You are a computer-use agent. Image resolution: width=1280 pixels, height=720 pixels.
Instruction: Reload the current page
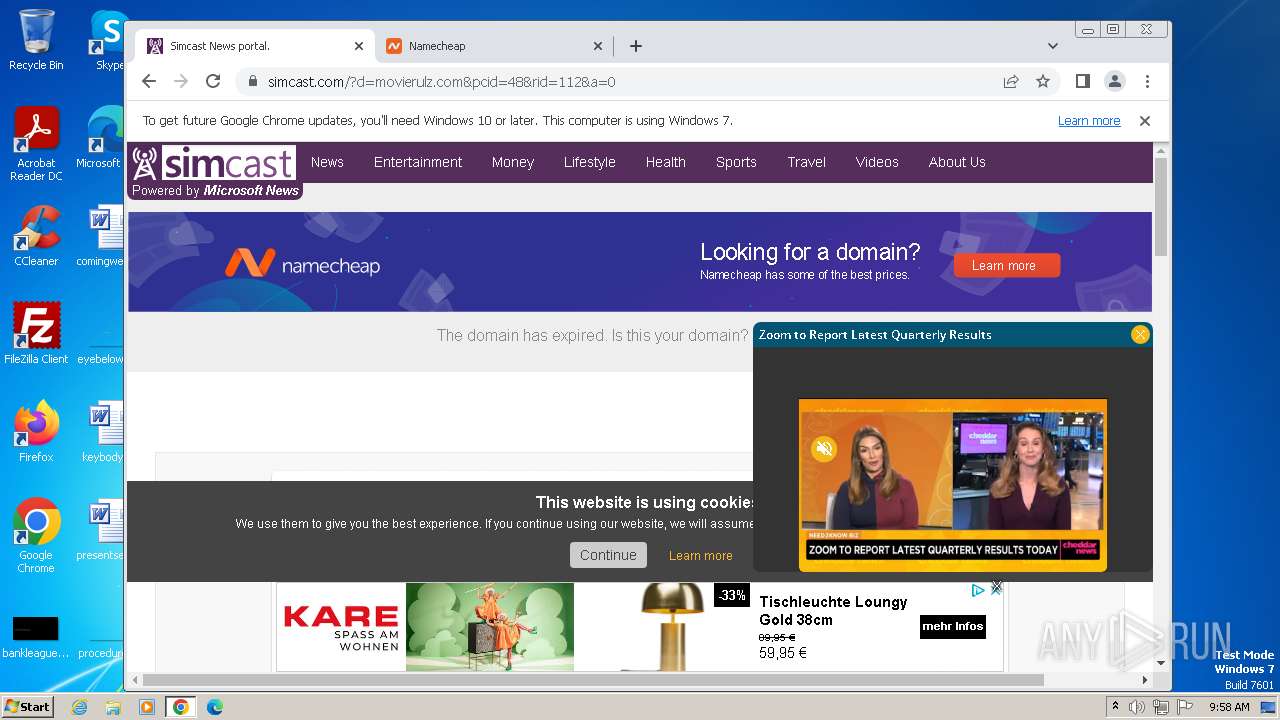point(213,81)
